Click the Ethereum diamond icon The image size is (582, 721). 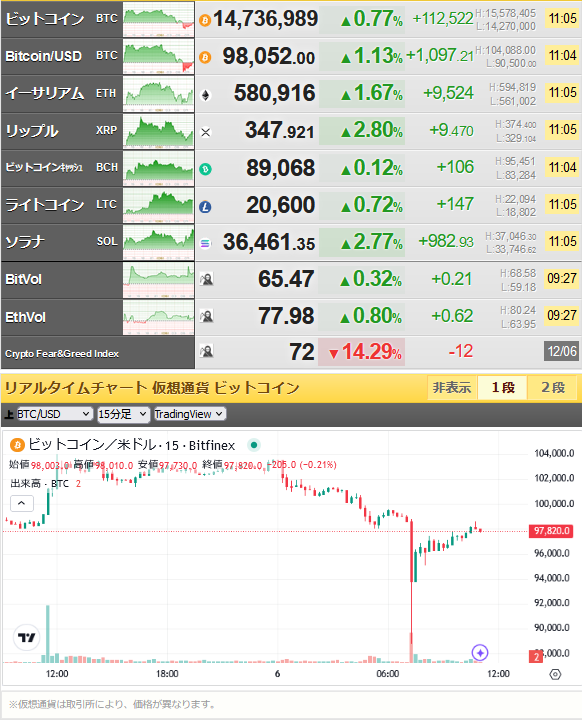tap(205, 95)
